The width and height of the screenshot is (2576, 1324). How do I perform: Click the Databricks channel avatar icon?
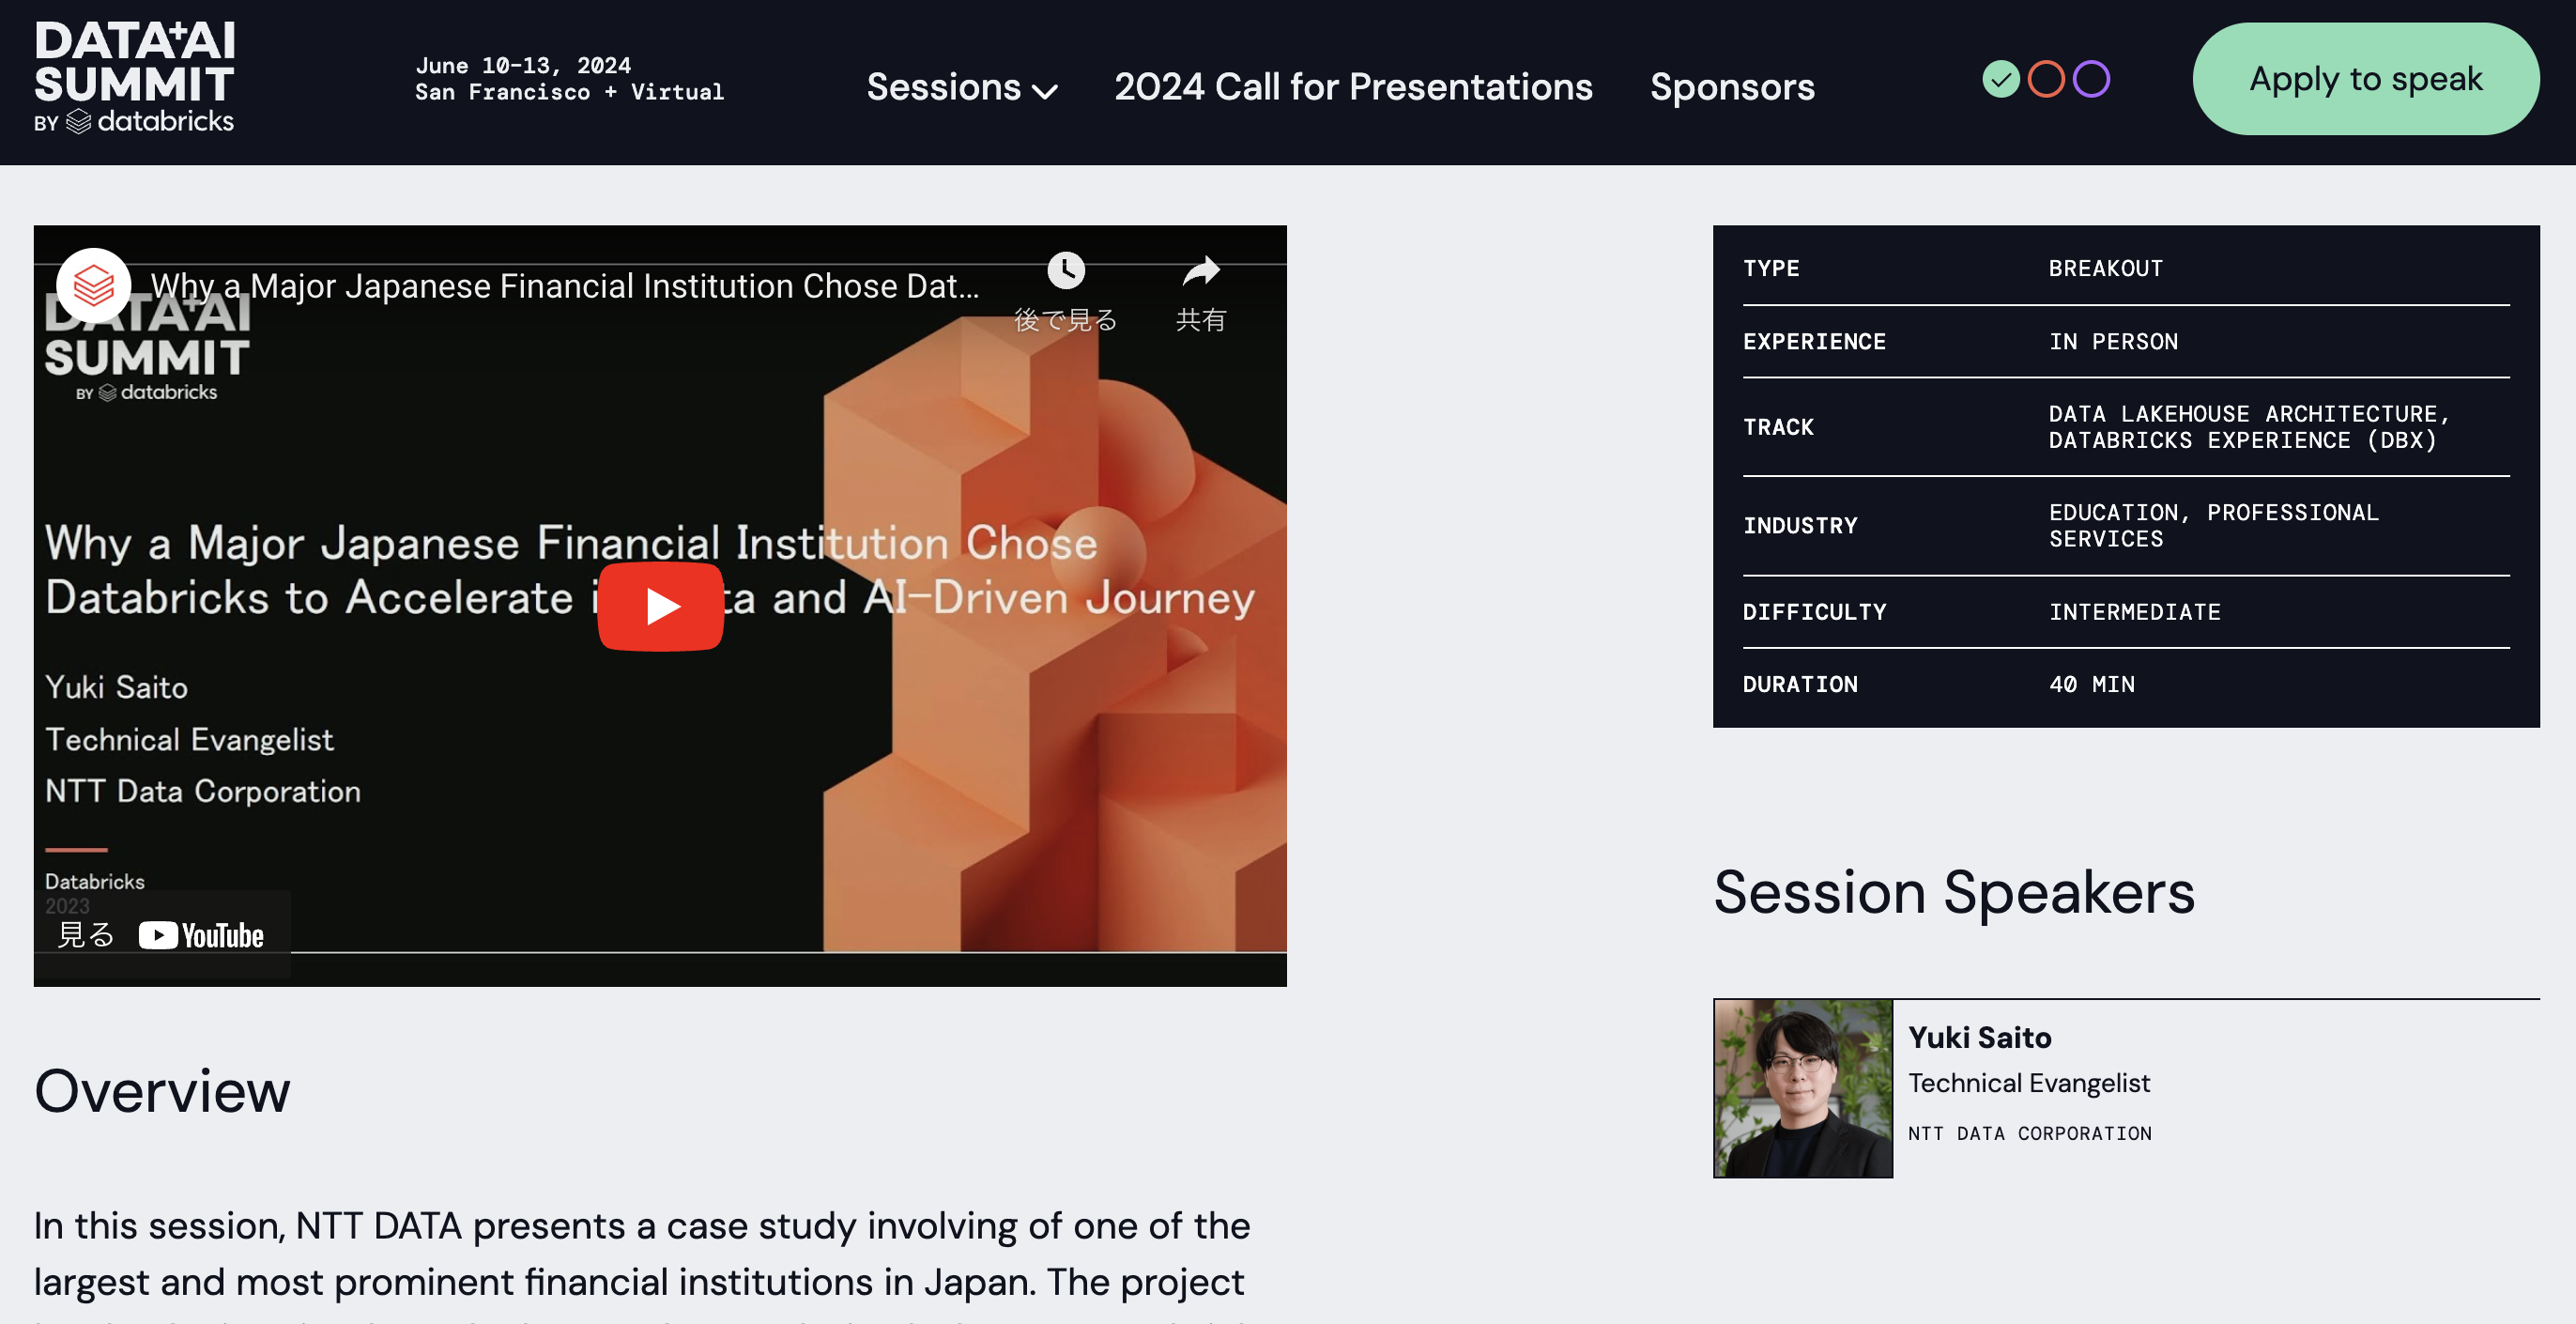point(93,285)
